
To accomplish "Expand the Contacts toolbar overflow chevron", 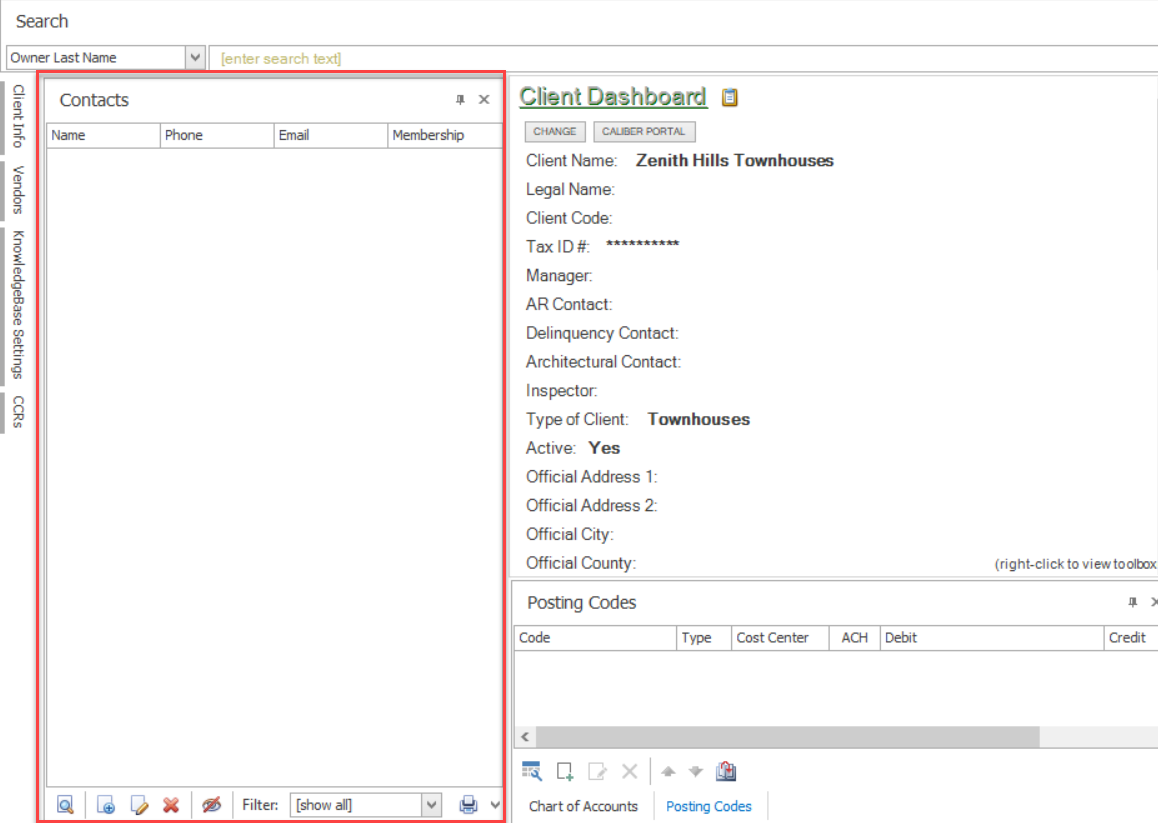I will [x=495, y=805].
